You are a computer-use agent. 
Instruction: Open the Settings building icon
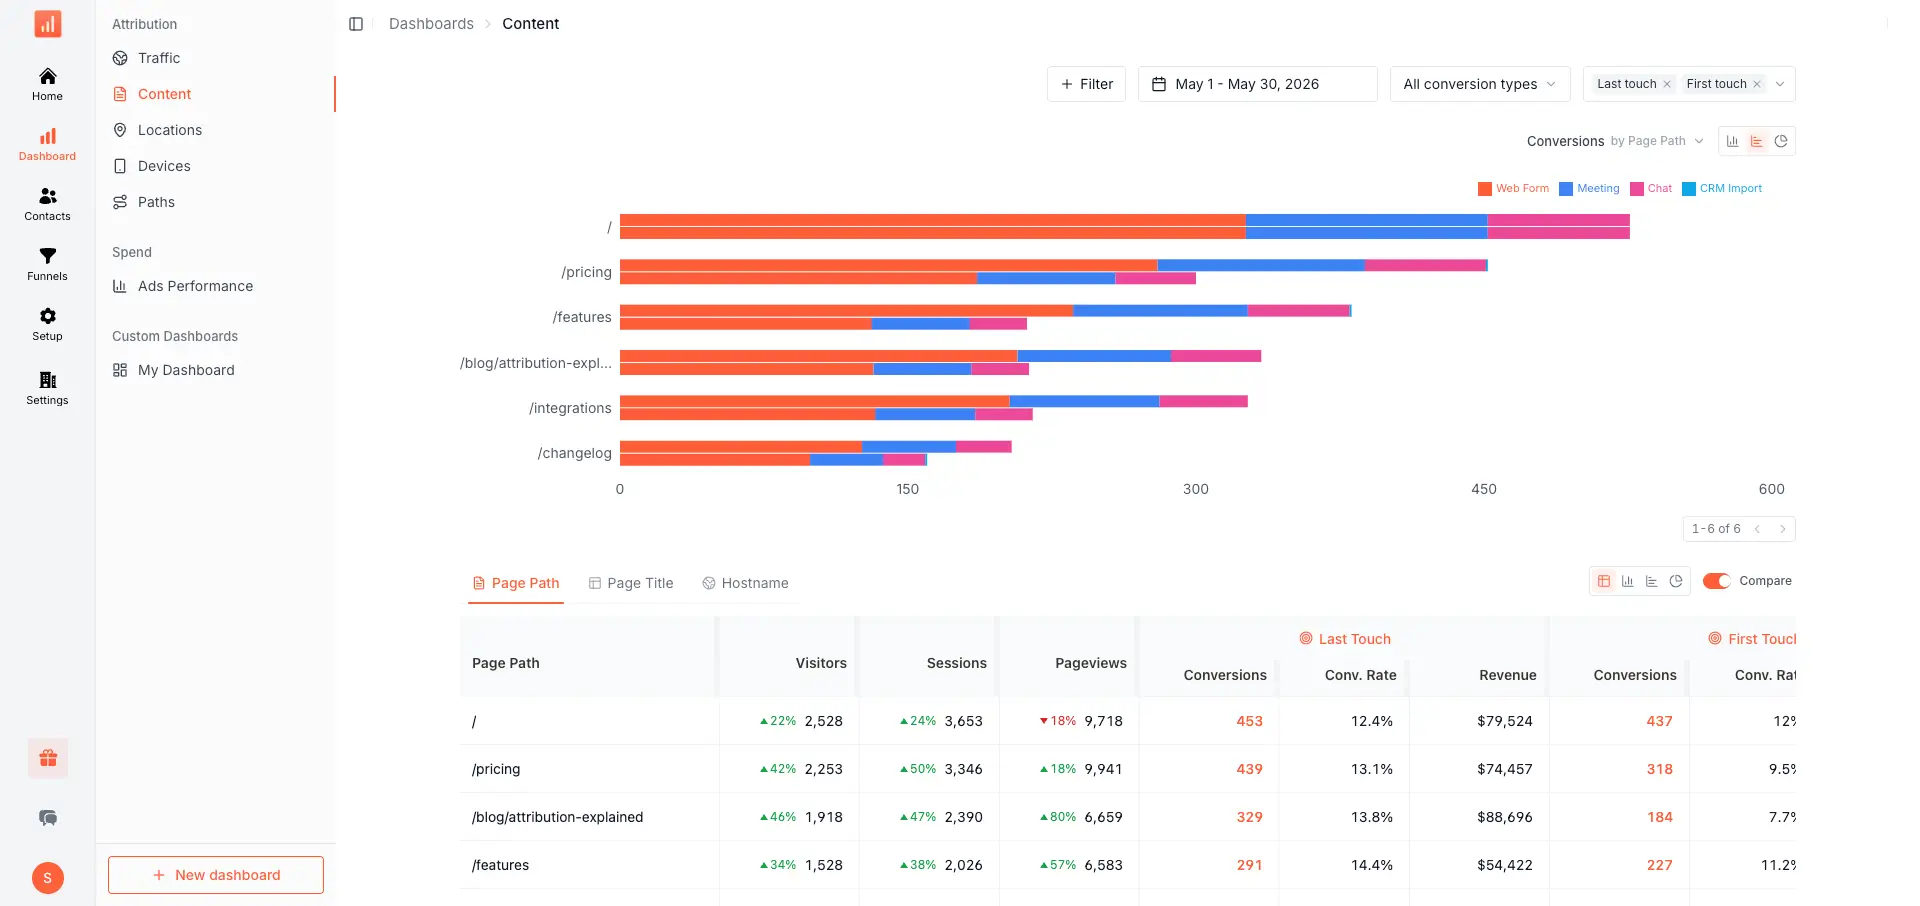tap(47, 388)
